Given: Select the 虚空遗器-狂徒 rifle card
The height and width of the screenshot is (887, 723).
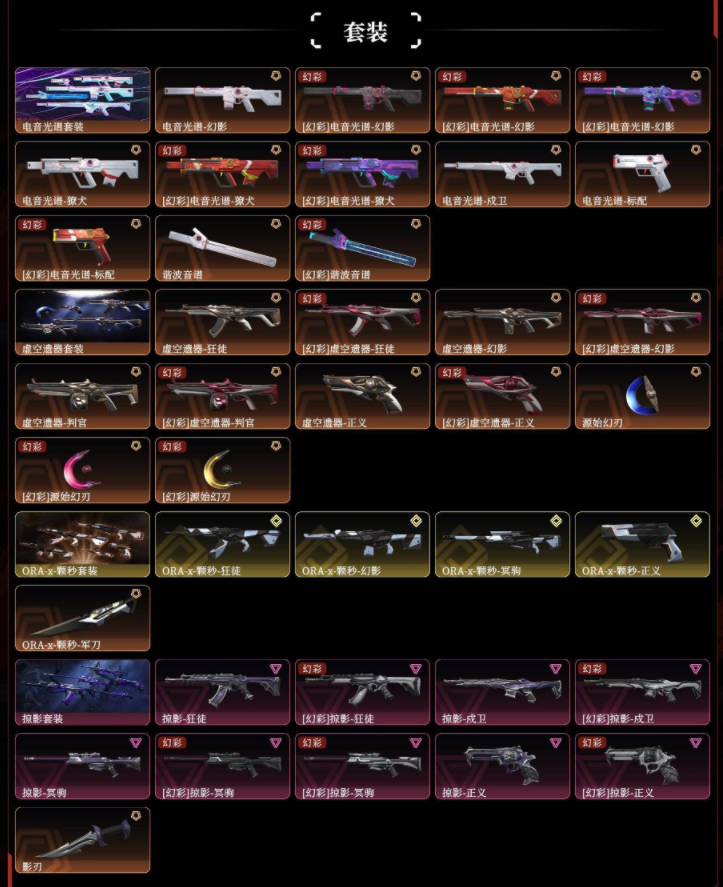Looking at the screenshot, I should (222, 322).
